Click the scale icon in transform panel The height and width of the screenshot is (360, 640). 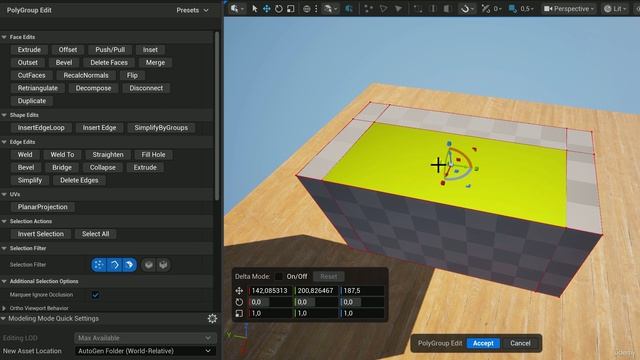point(239,313)
